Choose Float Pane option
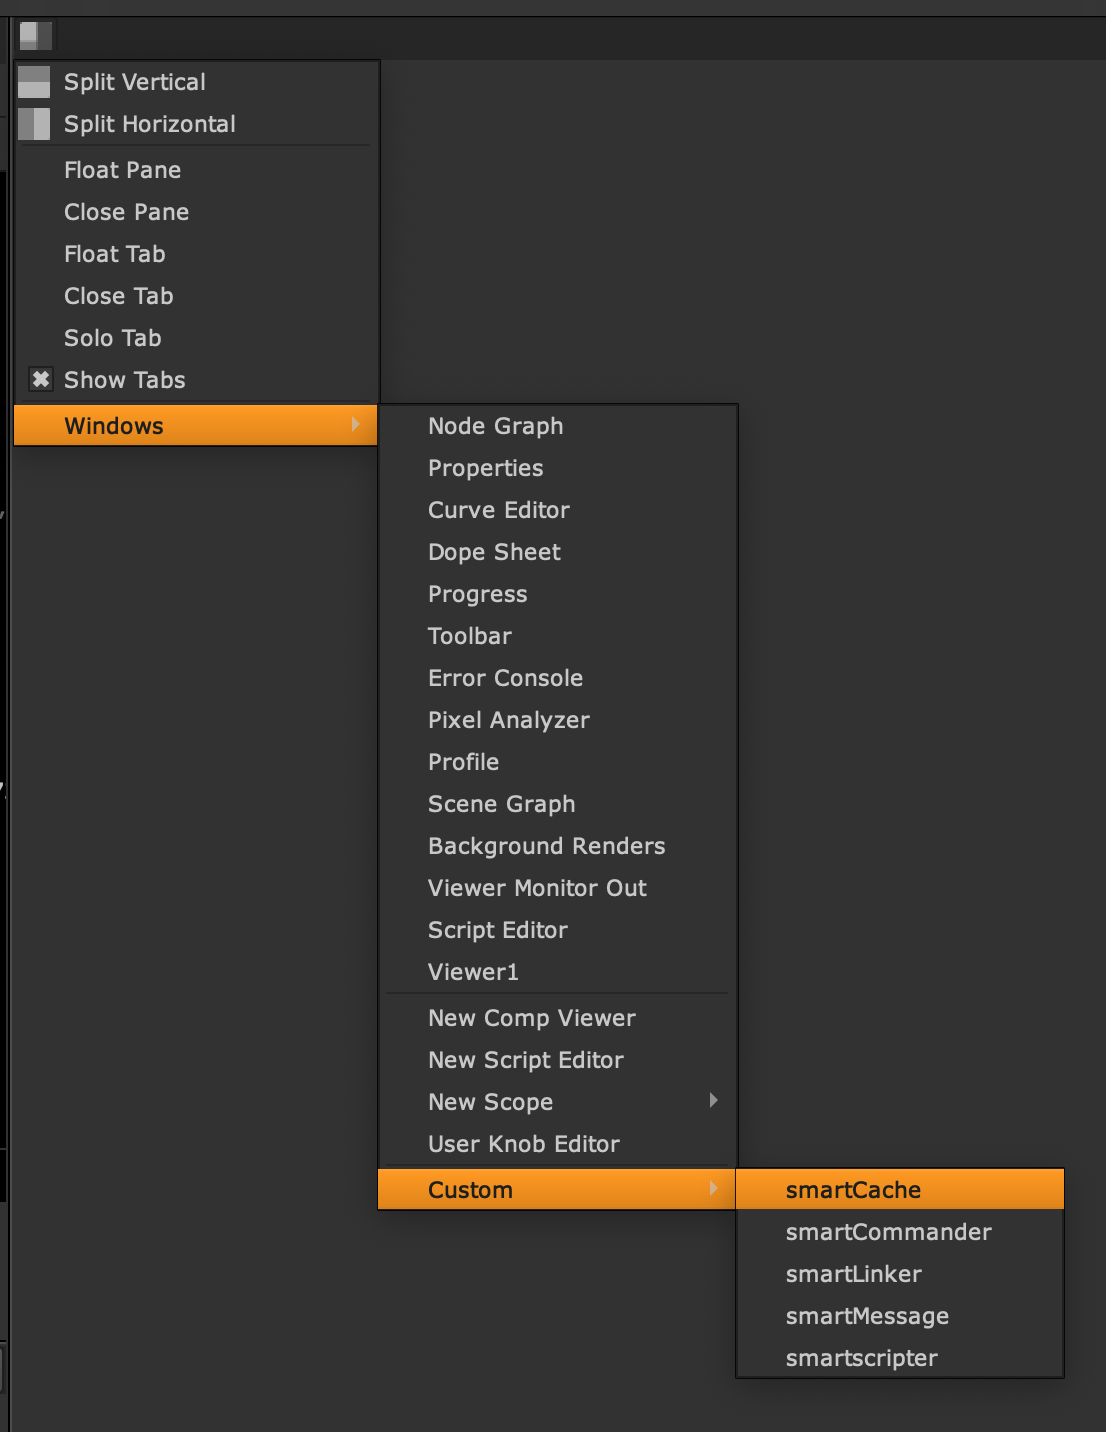Screen dimensions: 1106x1432 [x=122, y=170]
